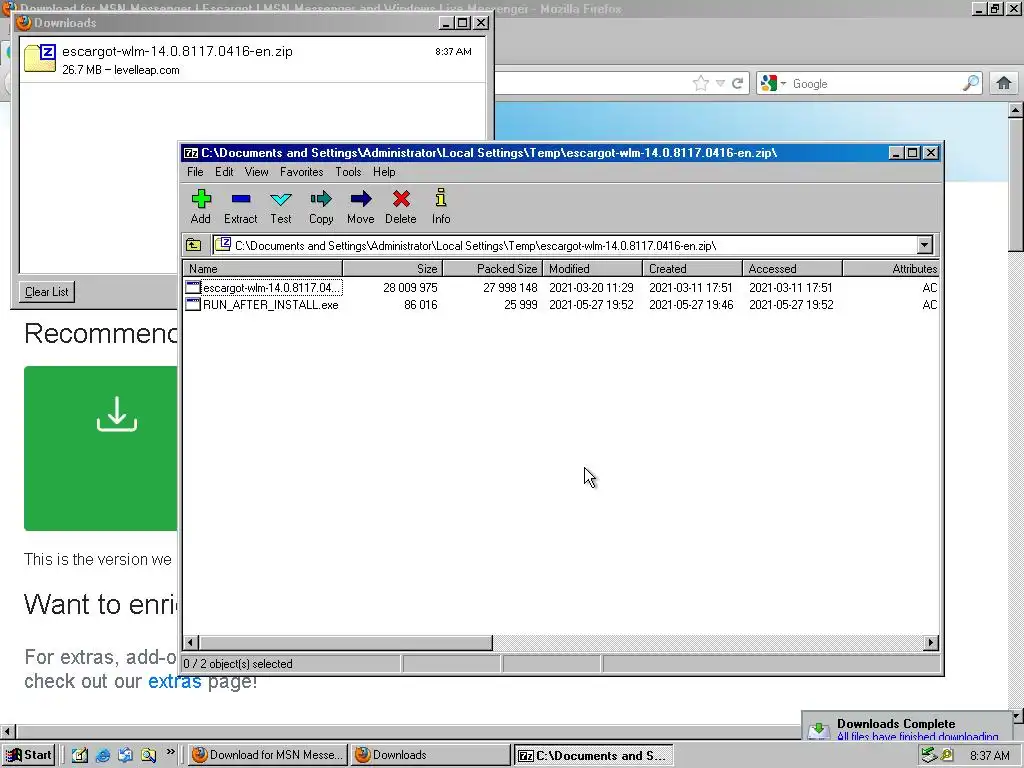1024x768 pixels.
Task: Click RUN_AFTER_INSTALL.exe file icon
Action: coord(193,304)
